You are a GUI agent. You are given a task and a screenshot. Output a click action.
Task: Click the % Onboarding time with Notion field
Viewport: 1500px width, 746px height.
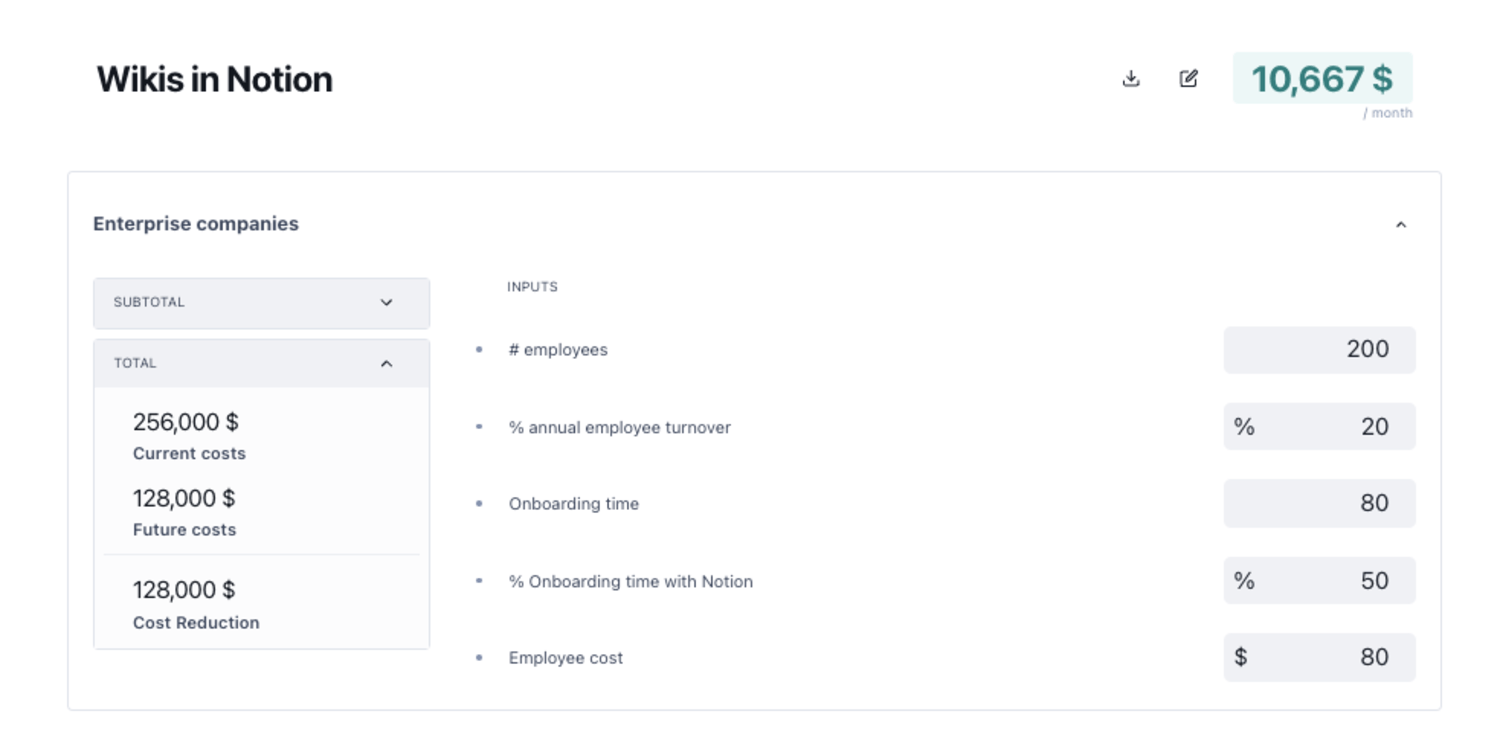1319,581
